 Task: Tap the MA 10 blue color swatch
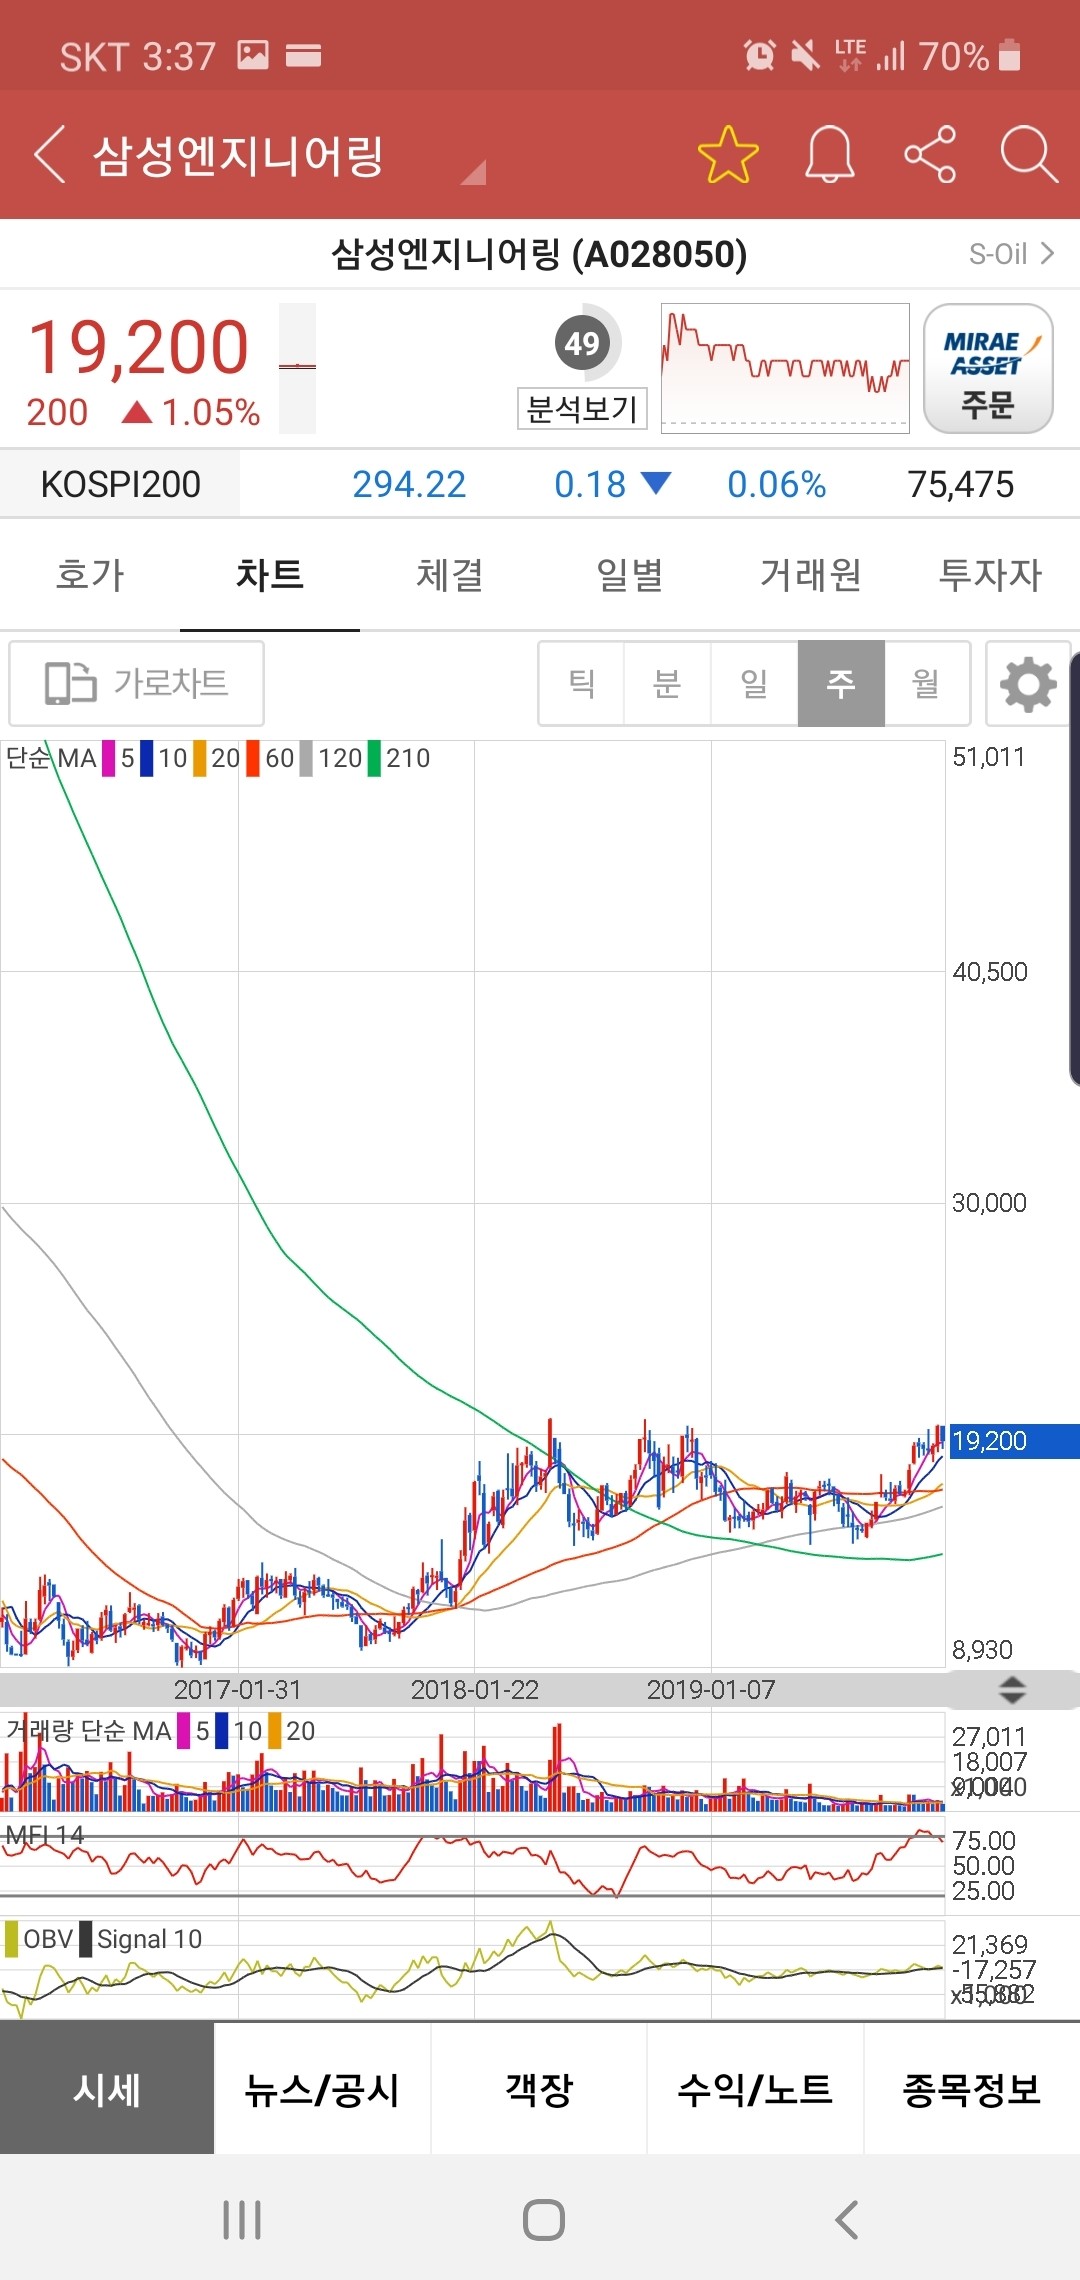[x=147, y=758]
